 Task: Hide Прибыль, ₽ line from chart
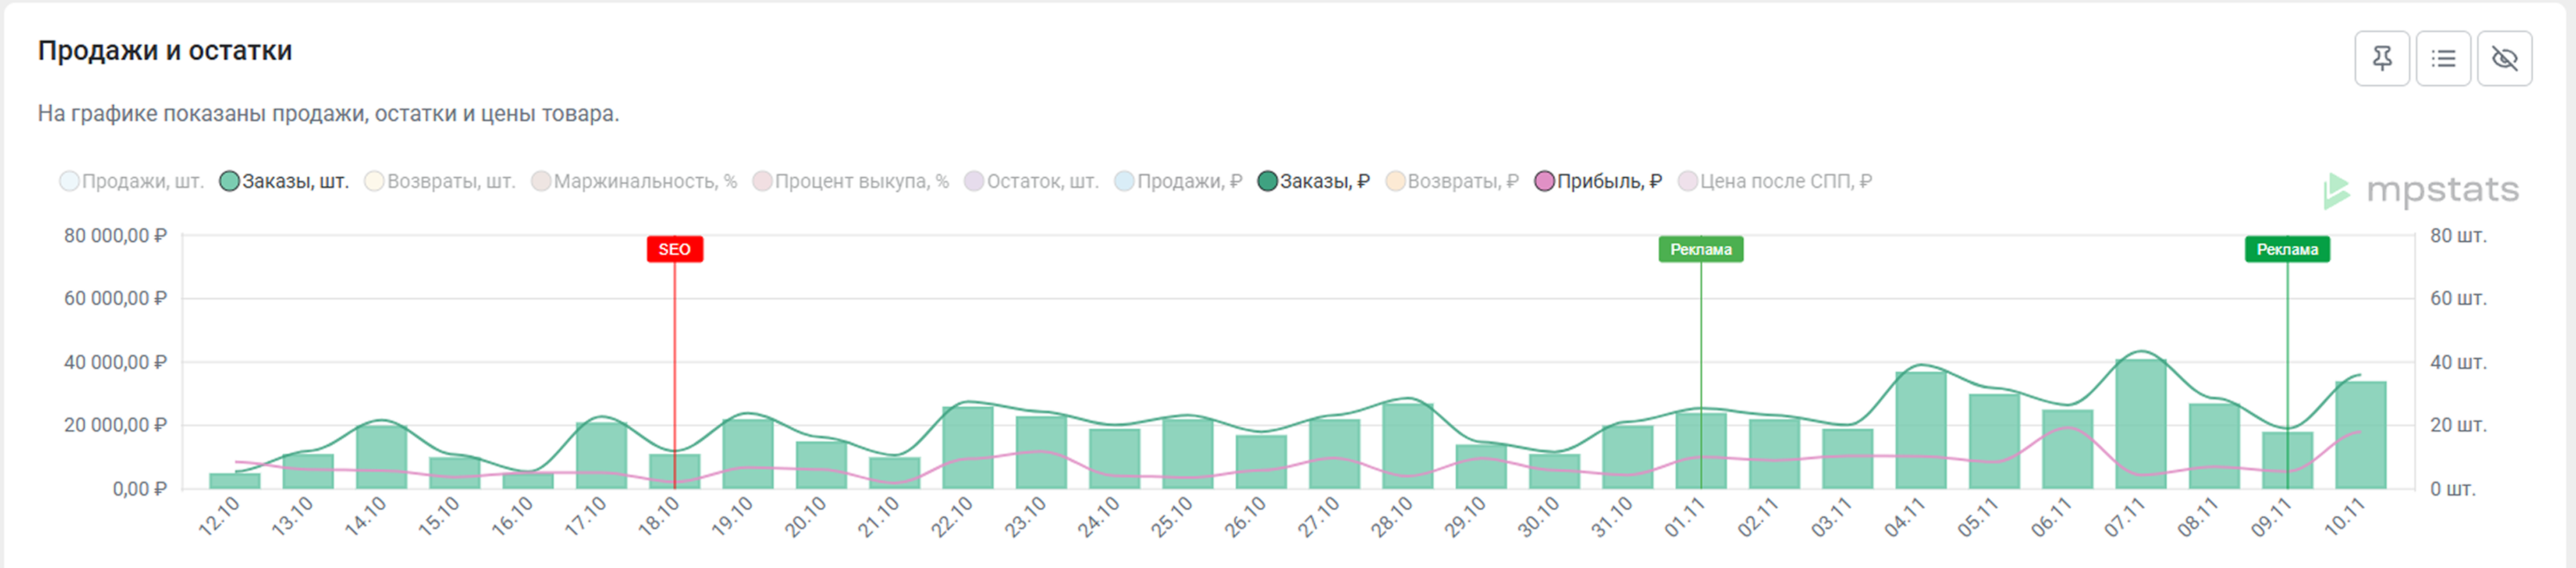[x=1598, y=181]
